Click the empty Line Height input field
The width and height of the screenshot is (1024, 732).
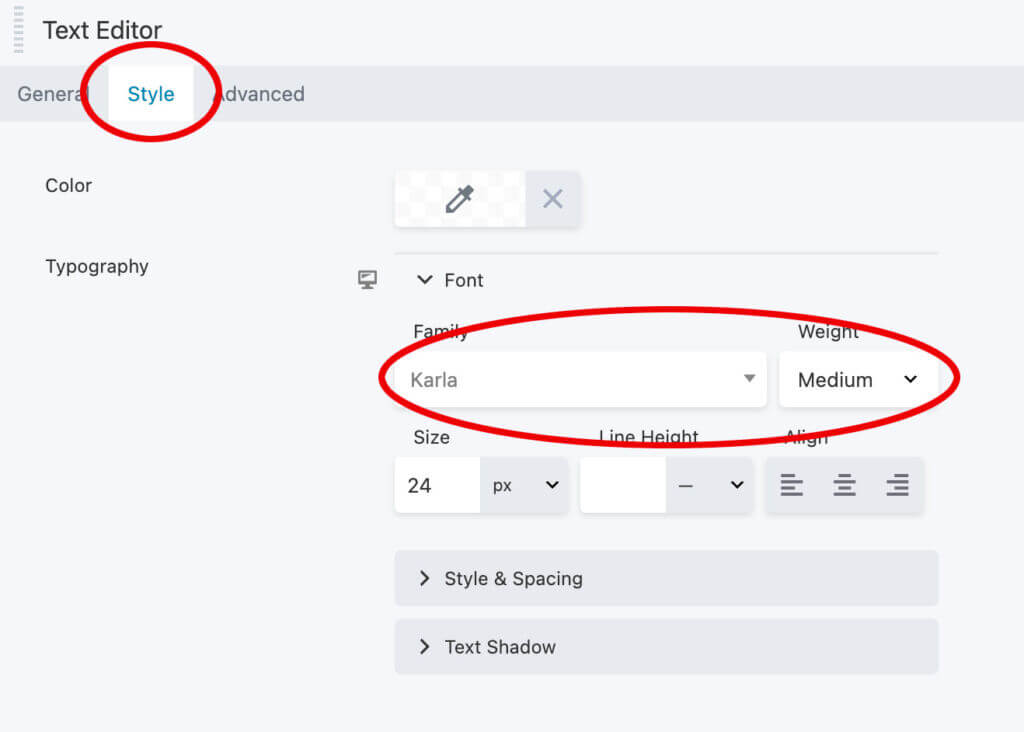coord(622,485)
